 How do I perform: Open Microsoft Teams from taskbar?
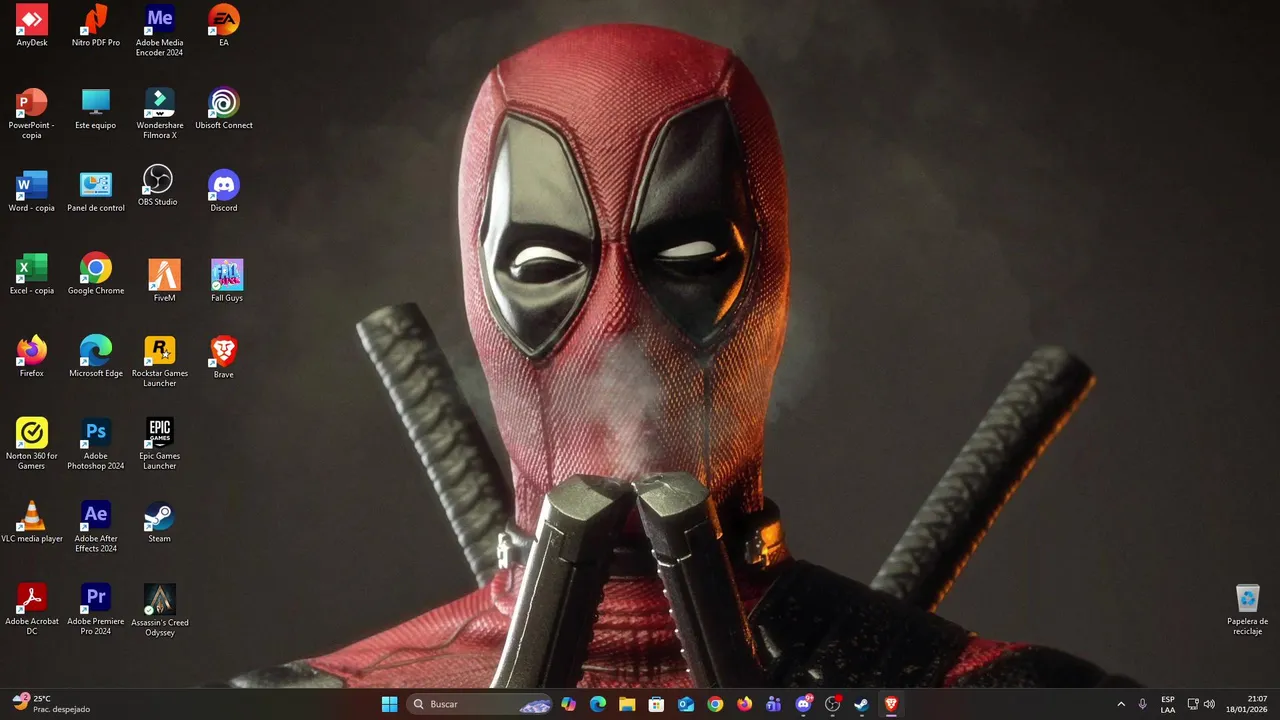click(773, 704)
